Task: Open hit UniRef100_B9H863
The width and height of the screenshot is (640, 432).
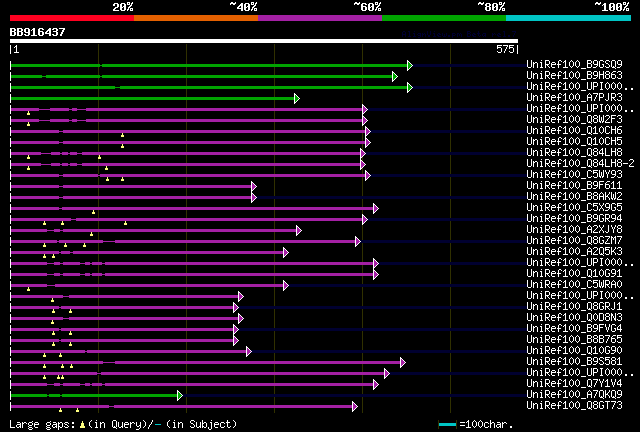Action: tap(574, 75)
